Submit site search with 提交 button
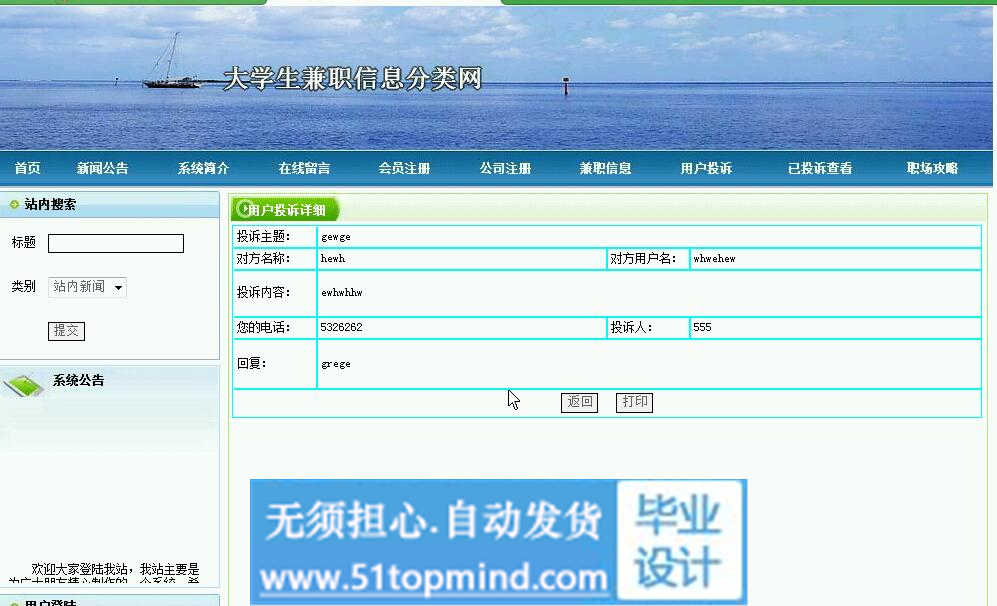Image resolution: width=997 pixels, height=606 pixels. [66, 331]
